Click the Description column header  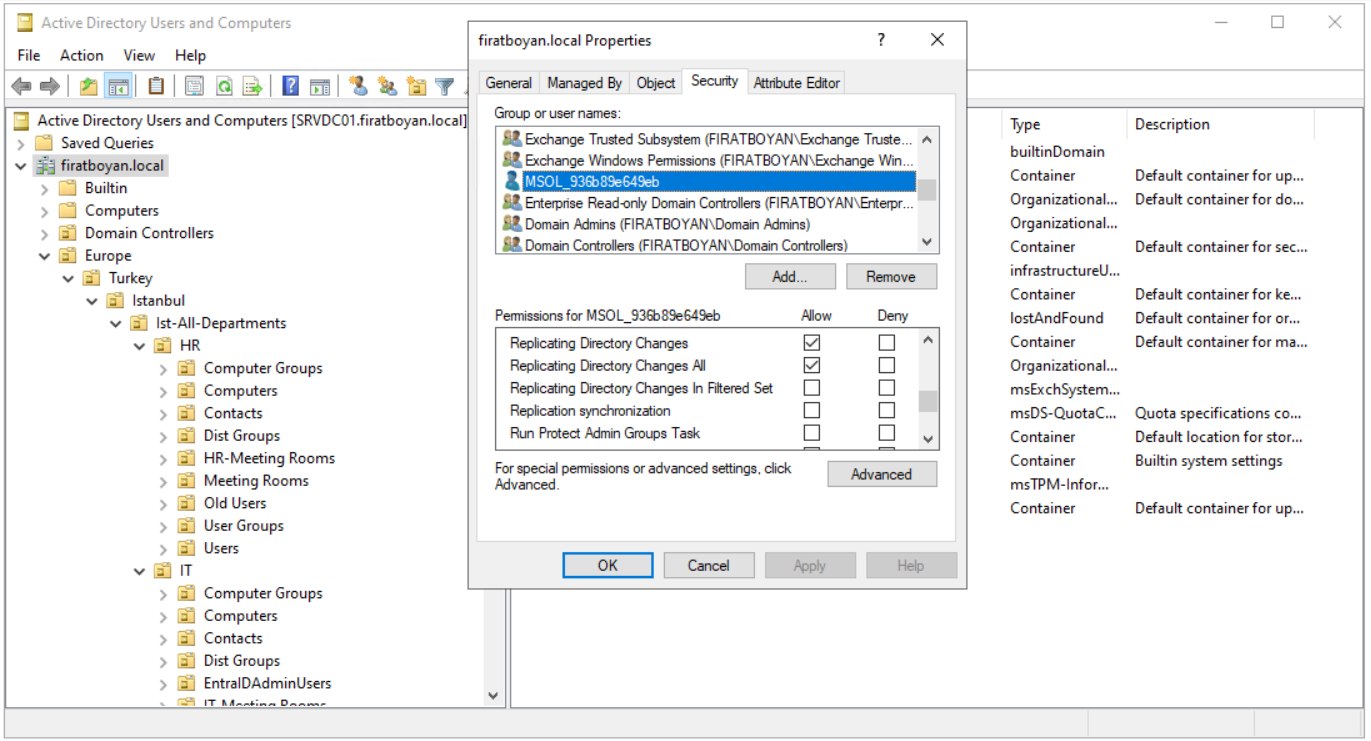point(1220,124)
